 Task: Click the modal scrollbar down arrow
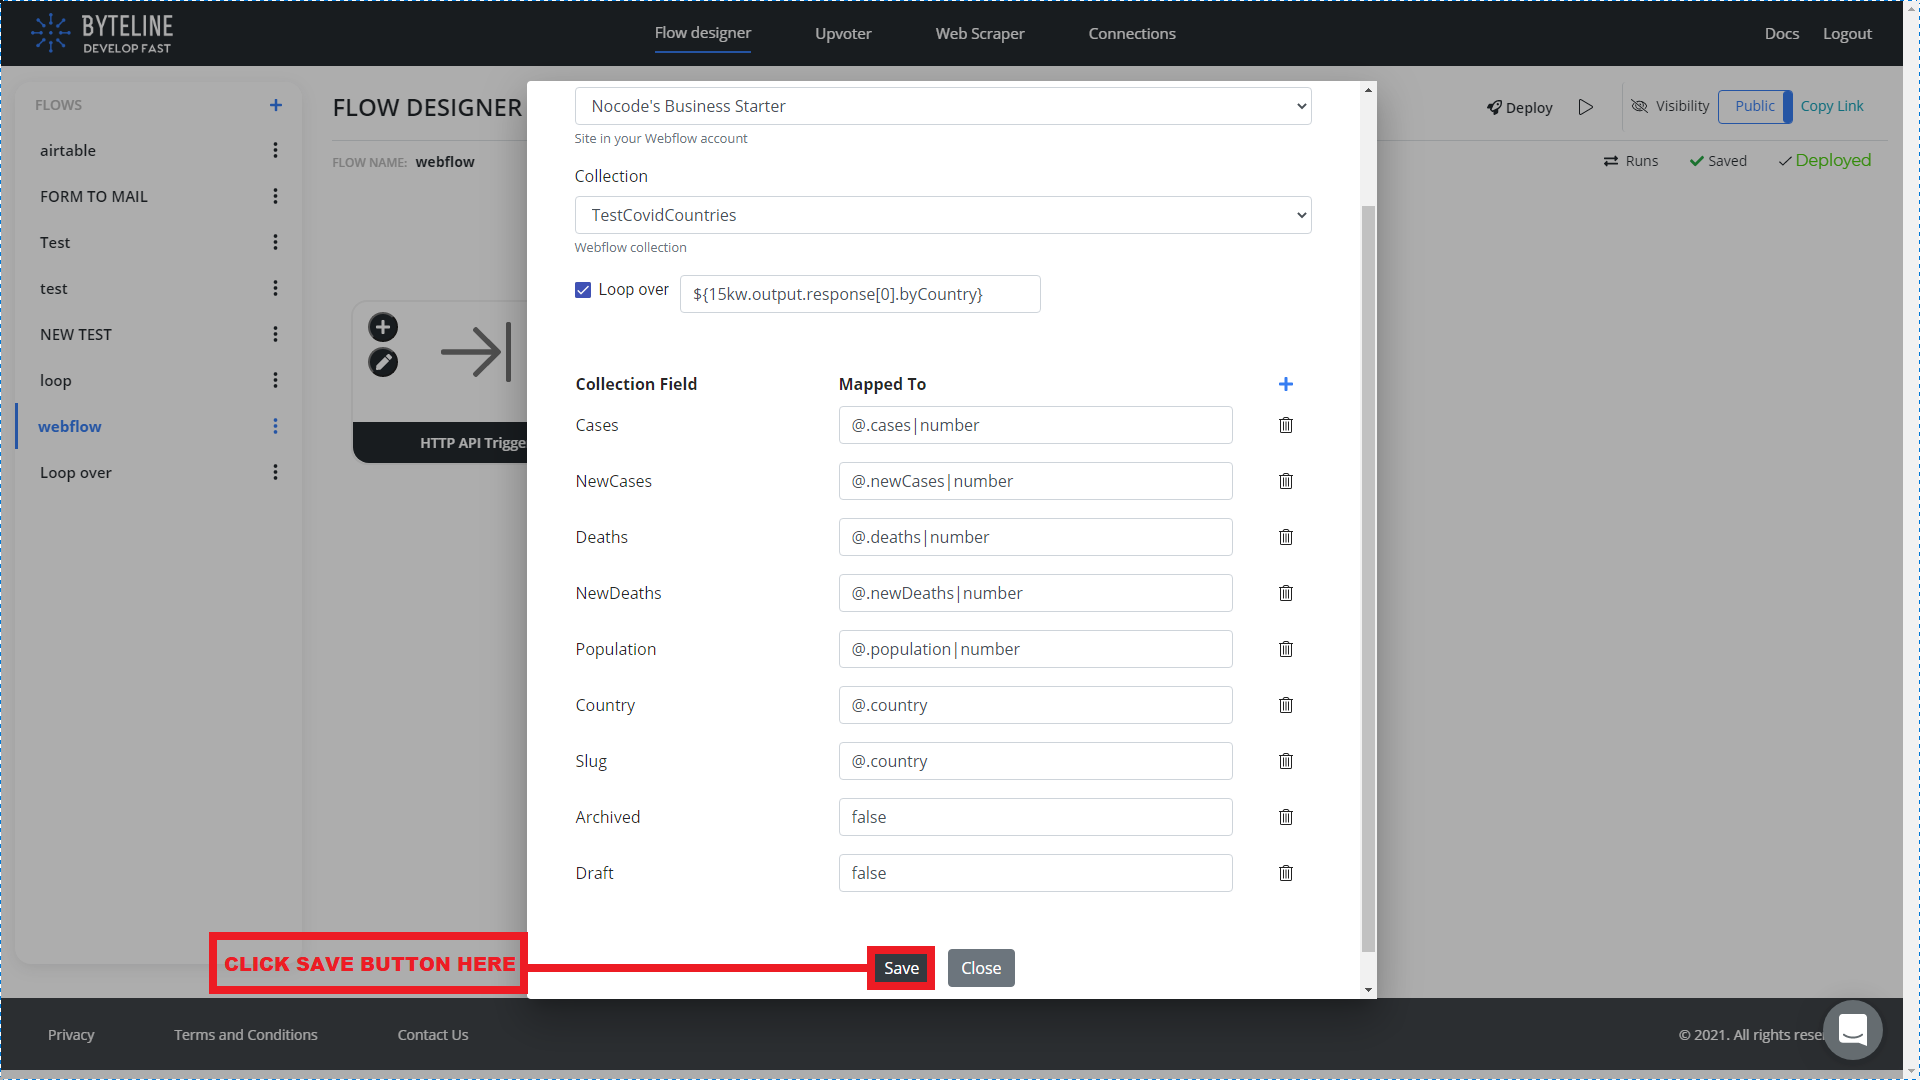[x=1368, y=990]
